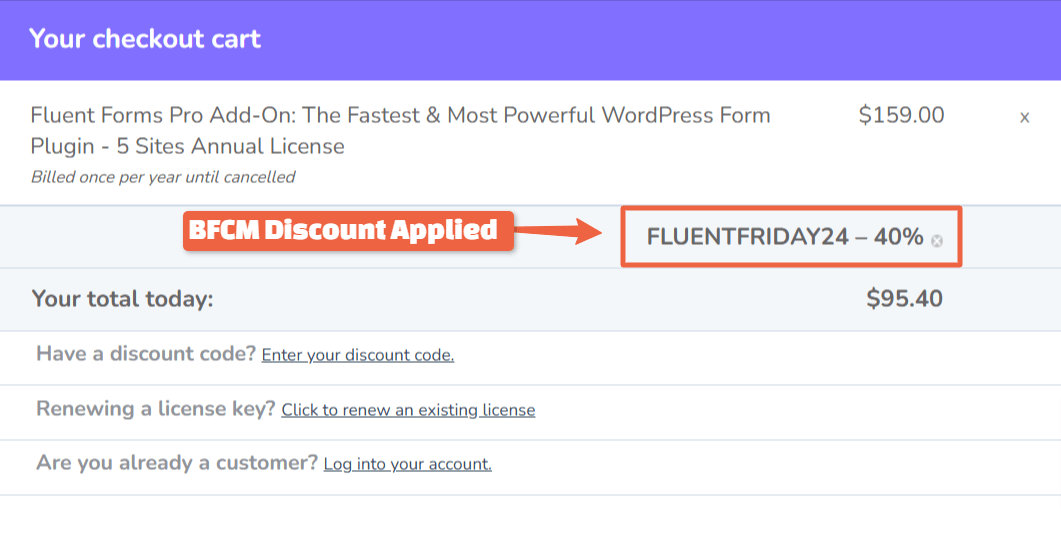The height and width of the screenshot is (542, 1061).
Task: Click the 'Renewing a license key?' prompt text
Action: point(156,409)
